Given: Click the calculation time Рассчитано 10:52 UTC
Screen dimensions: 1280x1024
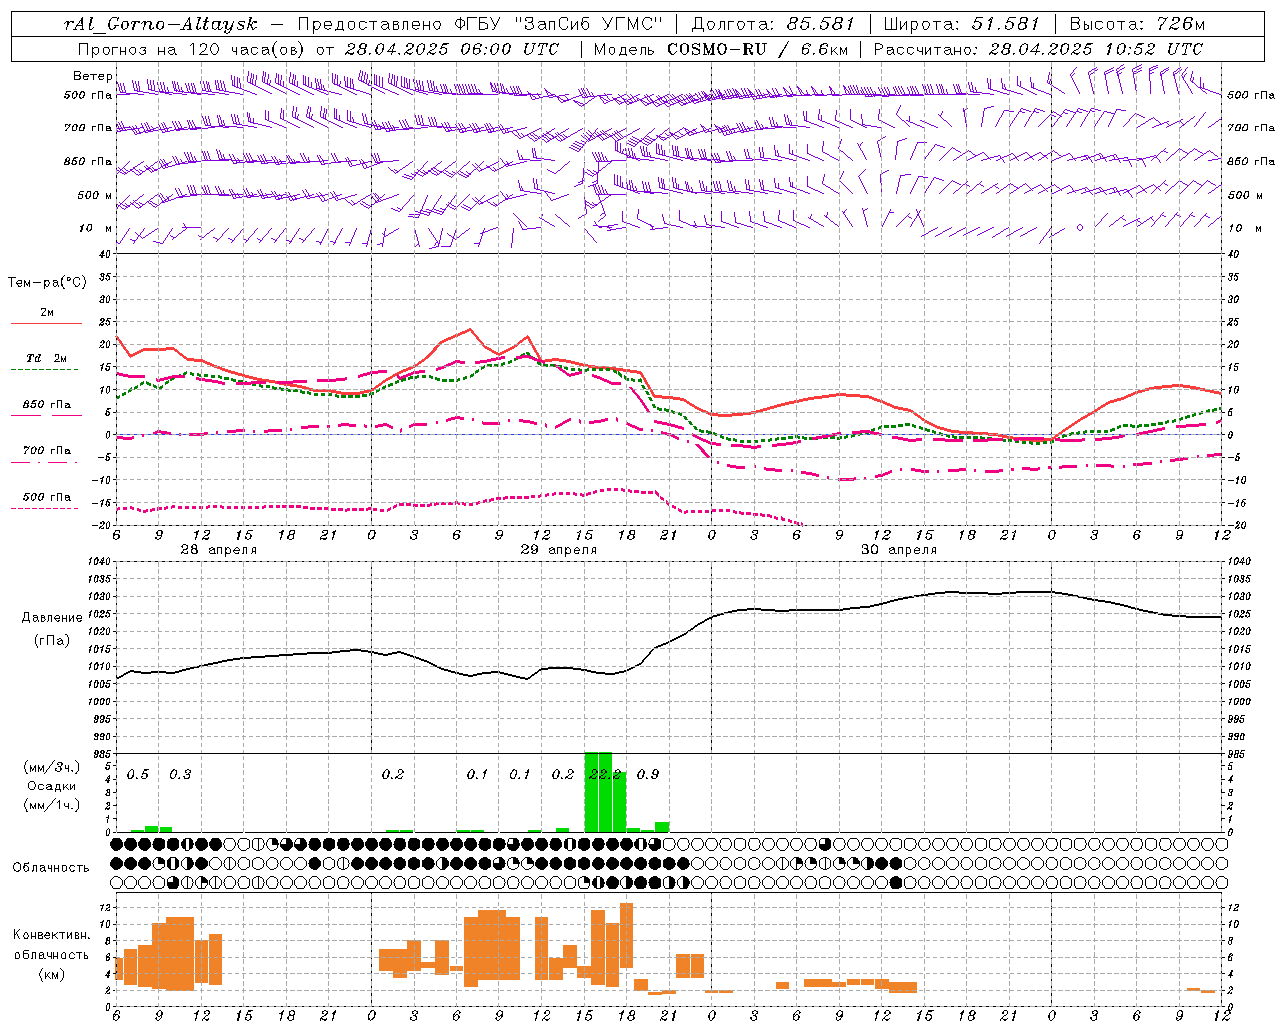Looking at the screenshot, I should [x=1038, y=48].
